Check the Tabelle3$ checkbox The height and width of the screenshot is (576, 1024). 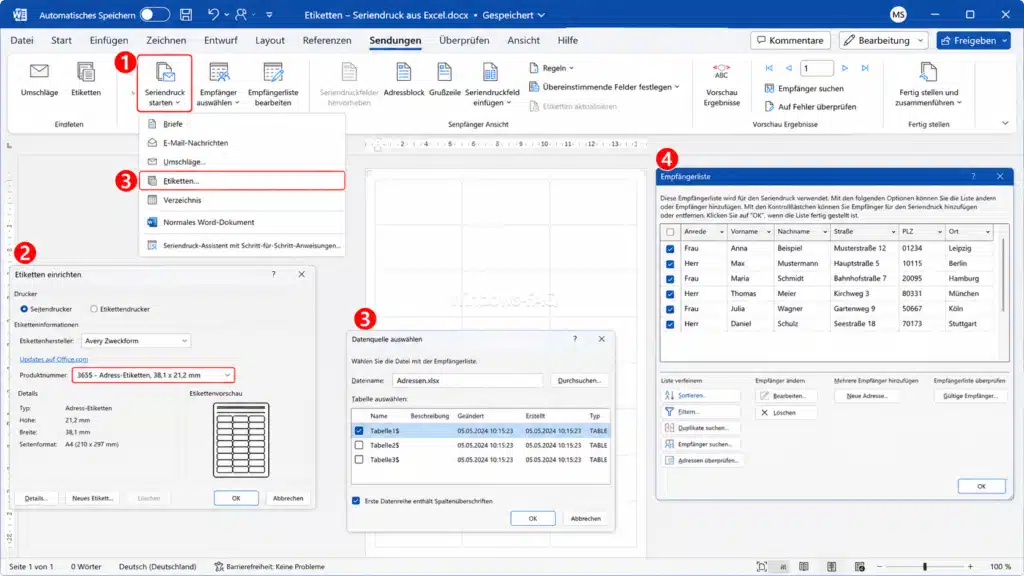[x=359, y=459]
